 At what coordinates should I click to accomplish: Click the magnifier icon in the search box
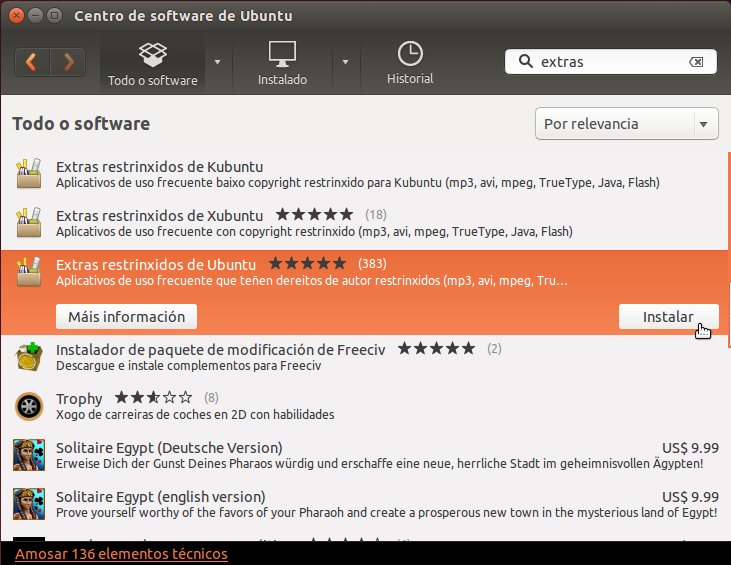pyautogui.click(x=525, y=61)
